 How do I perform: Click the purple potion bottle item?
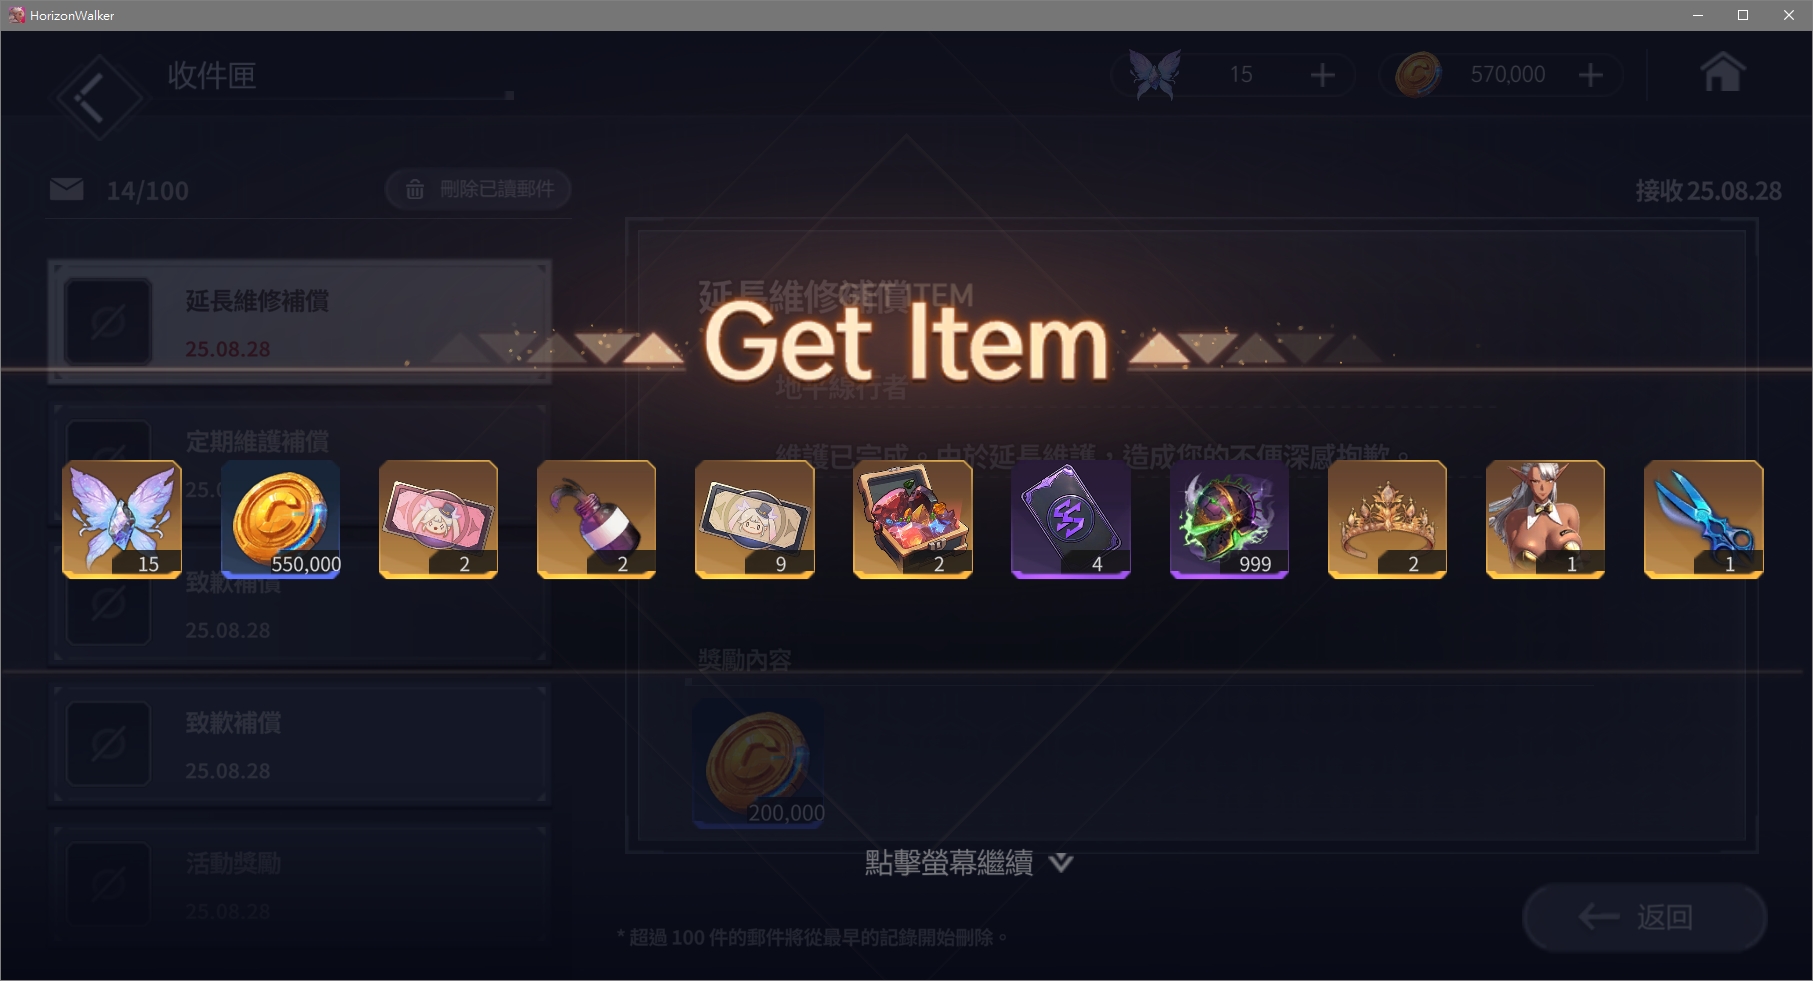click(596, 519)
